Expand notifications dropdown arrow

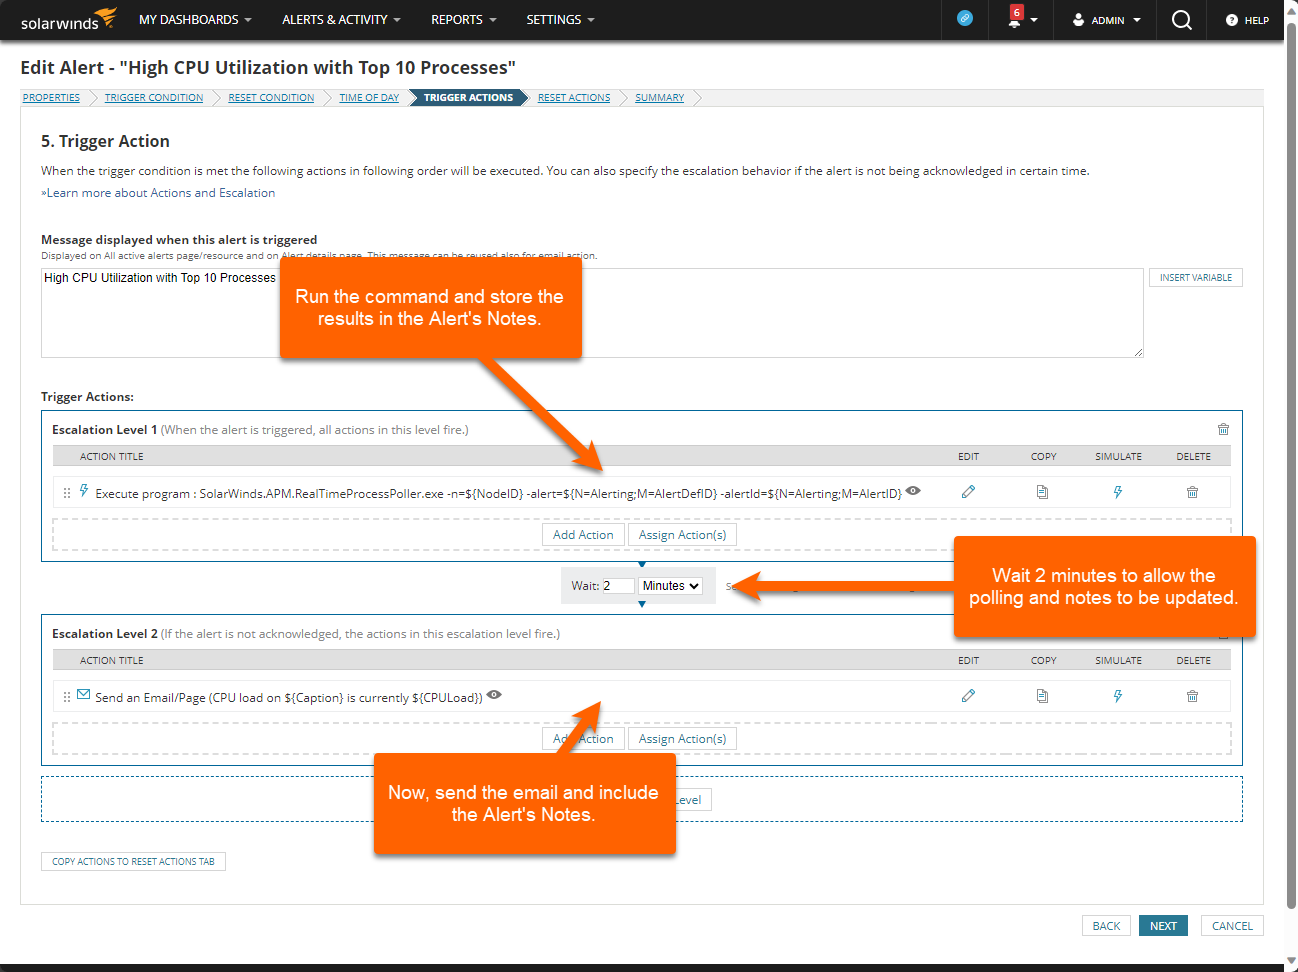point(1034,20)
